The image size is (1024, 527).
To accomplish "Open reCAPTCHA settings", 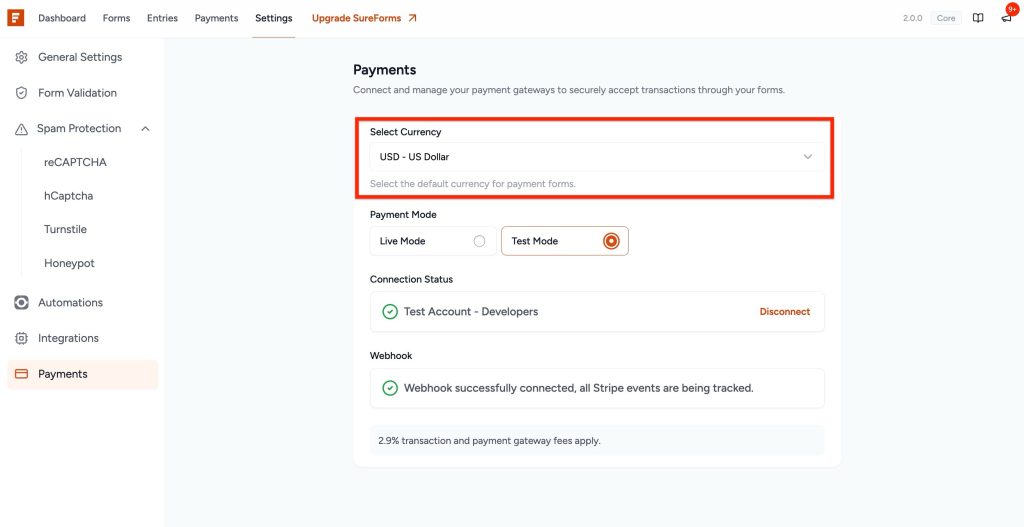I will tap(75, 162).
